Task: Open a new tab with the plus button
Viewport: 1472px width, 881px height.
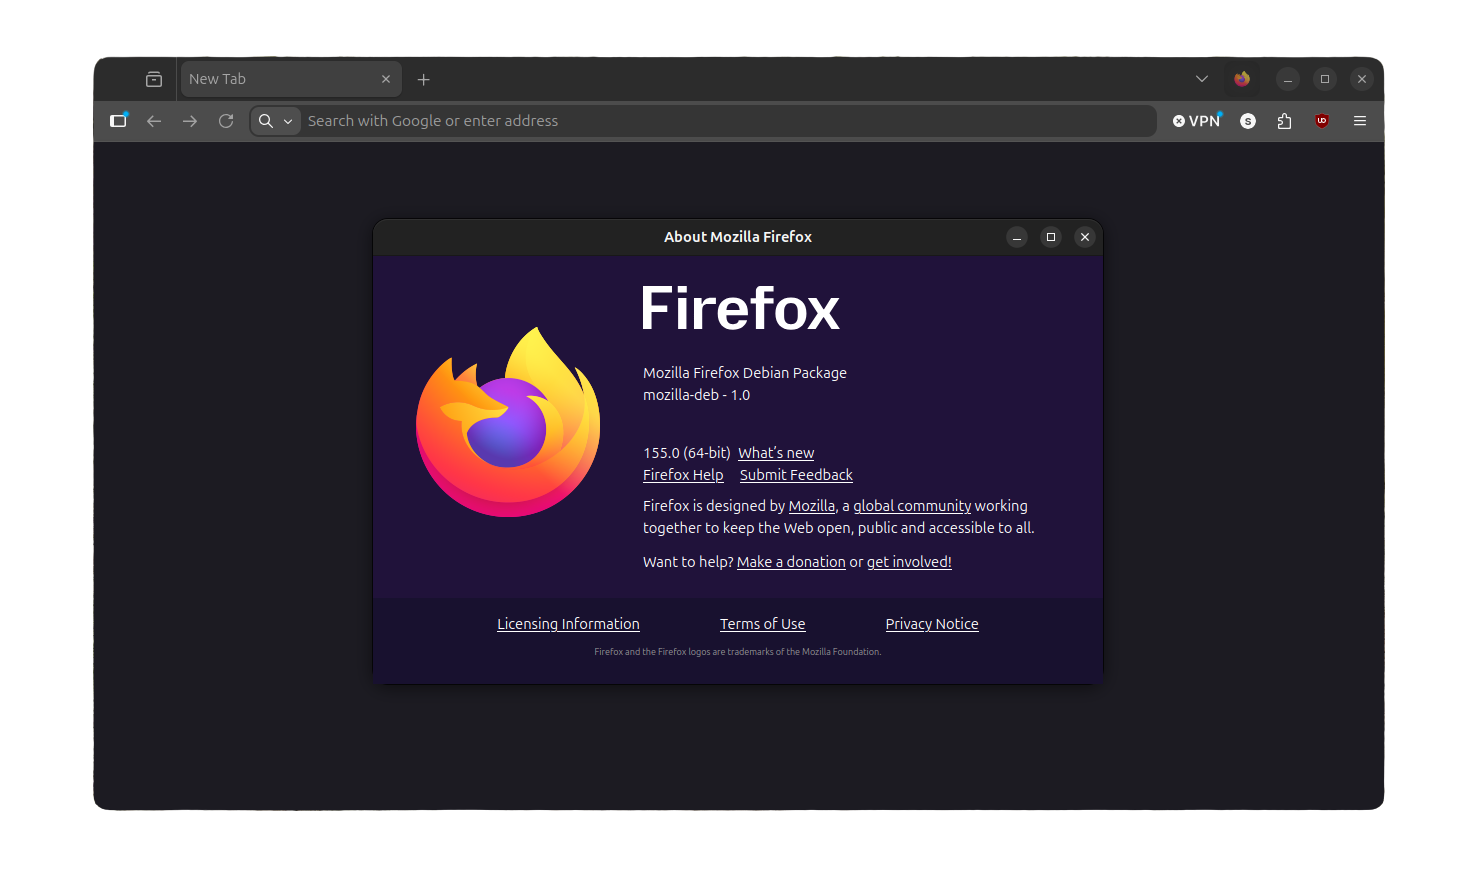Action: [x=424, y=79]
